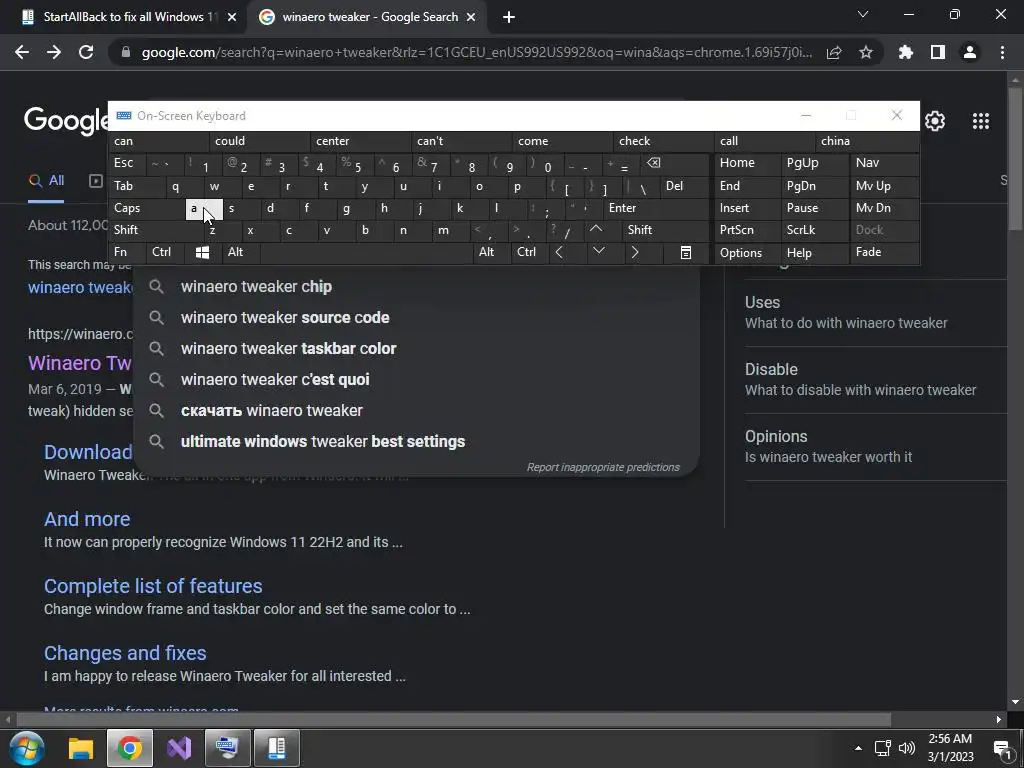Share this page icon in address bar
1024x768 pixels.
click(x=834, y=52)
